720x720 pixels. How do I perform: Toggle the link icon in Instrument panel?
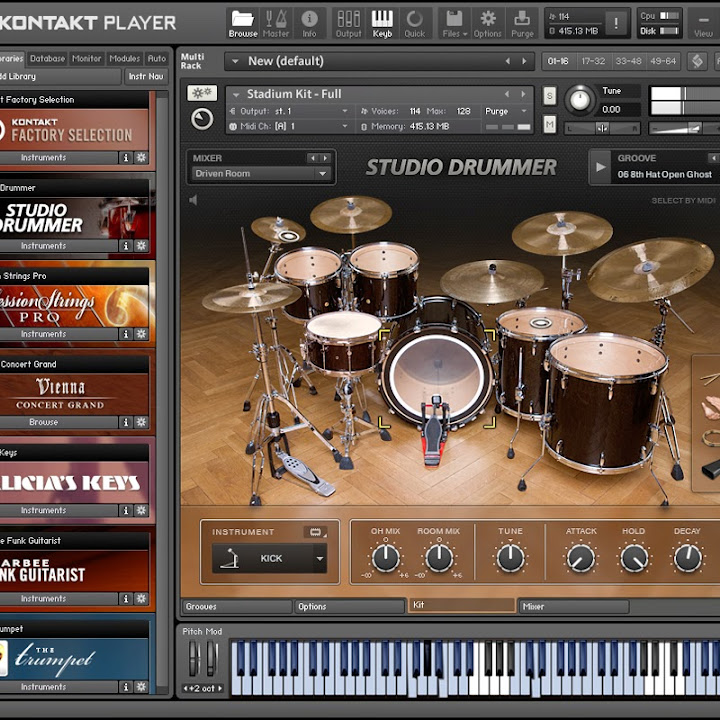pyautogui.click(x=315, y=532)
